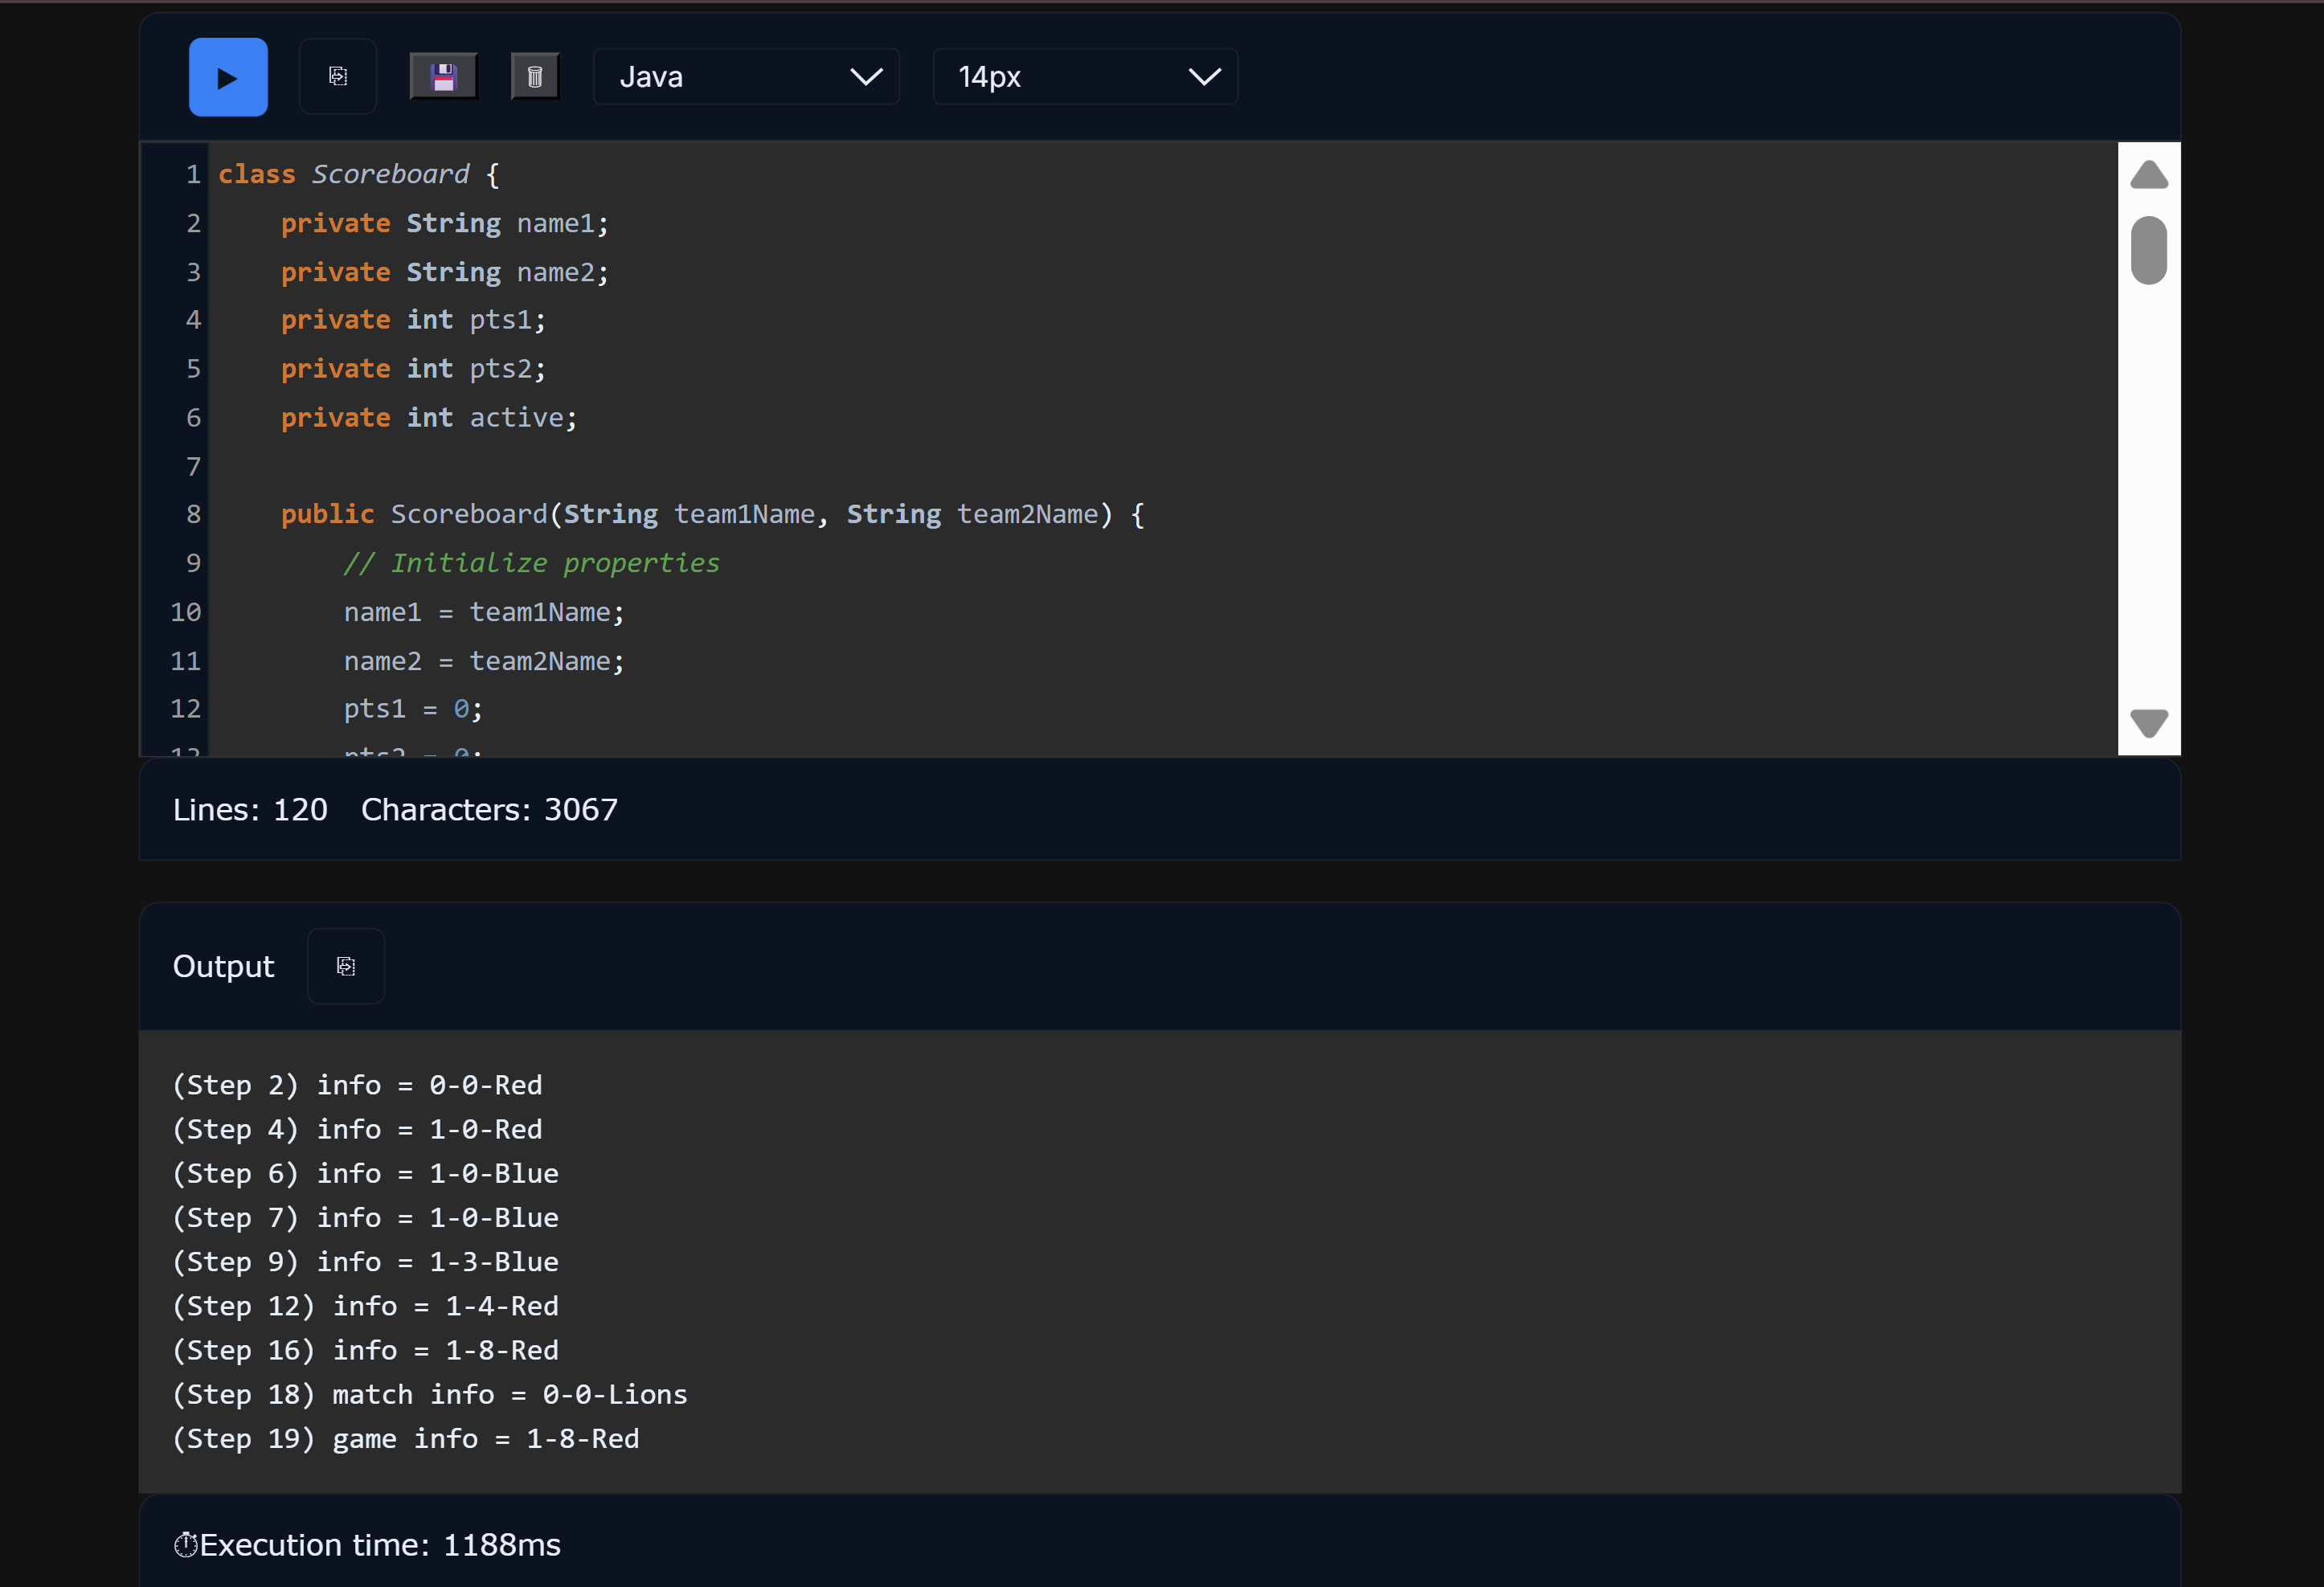Click on the private int active declaration
The image size is (2324, 1587).
(428, 417)
